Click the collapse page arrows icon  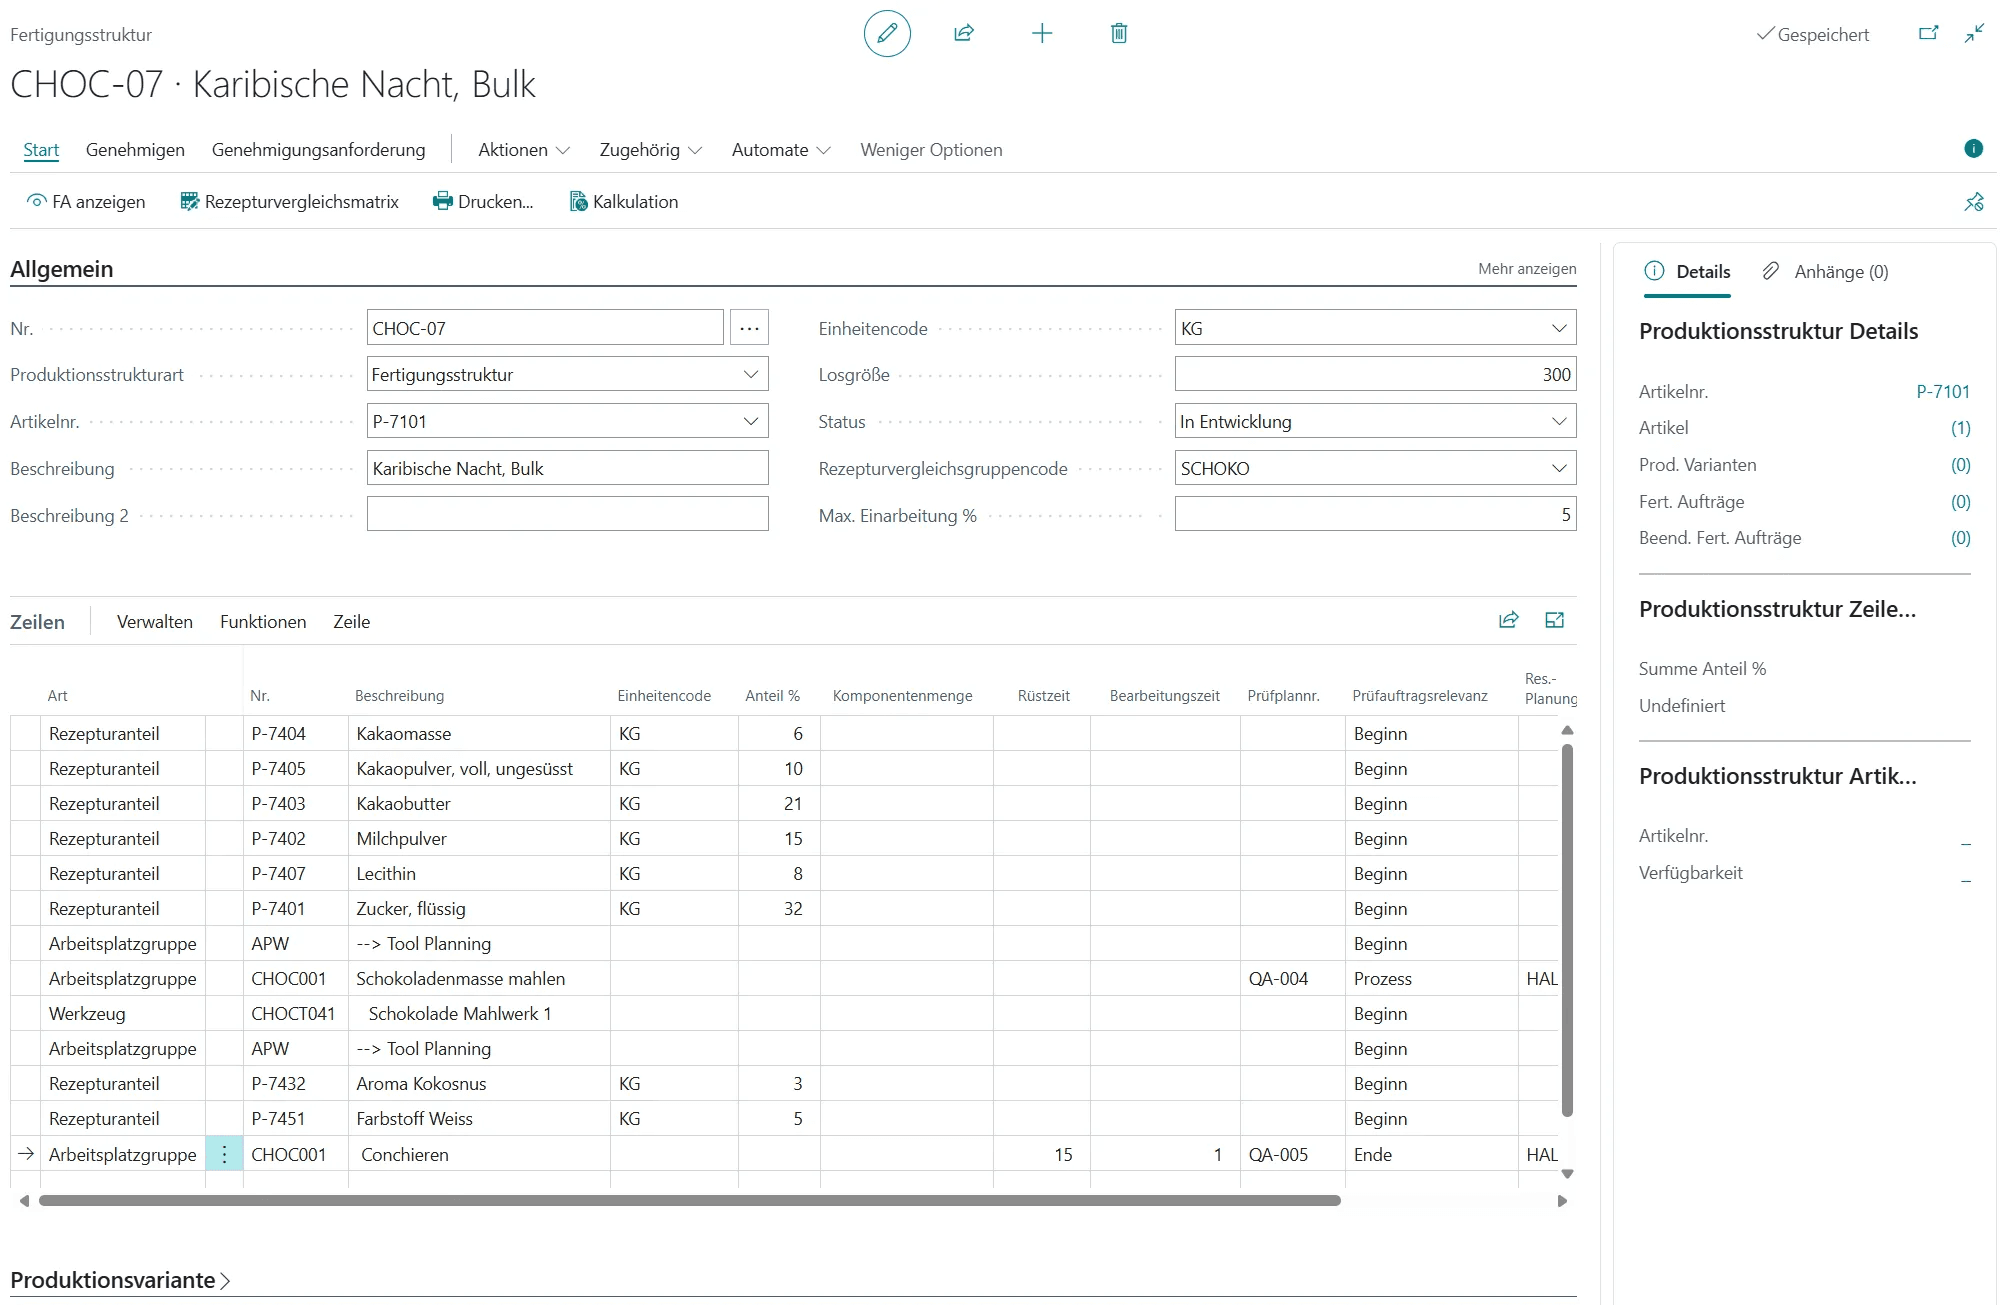point(1975,34)
